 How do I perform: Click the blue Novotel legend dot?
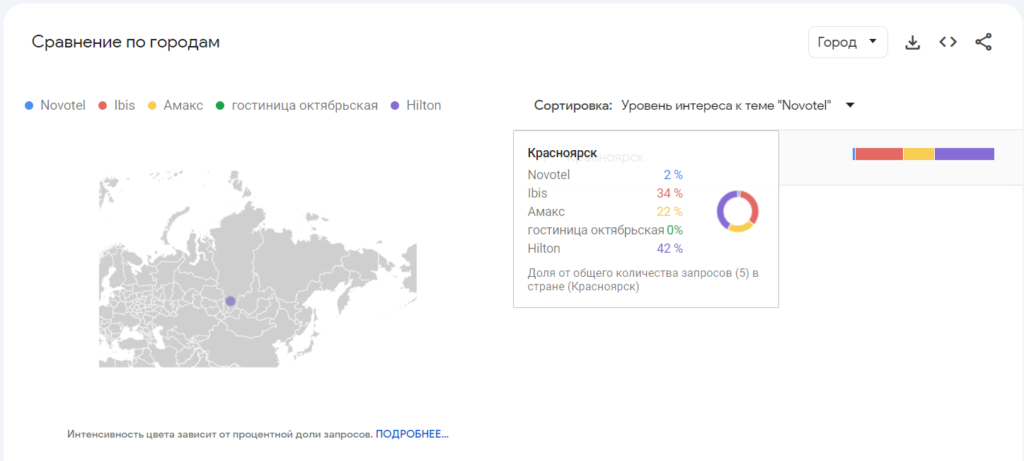click(29, 105)
